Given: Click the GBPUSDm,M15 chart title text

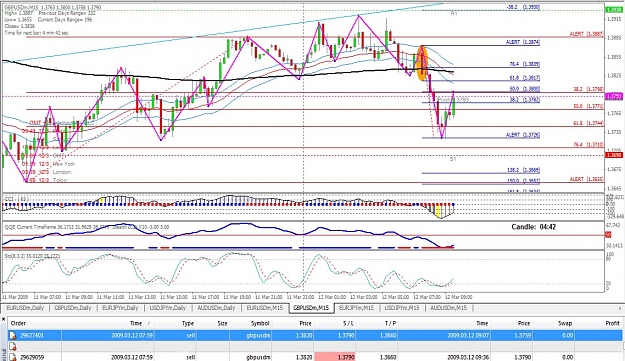Looking at the screenshot, I should [x=53, y=8].
